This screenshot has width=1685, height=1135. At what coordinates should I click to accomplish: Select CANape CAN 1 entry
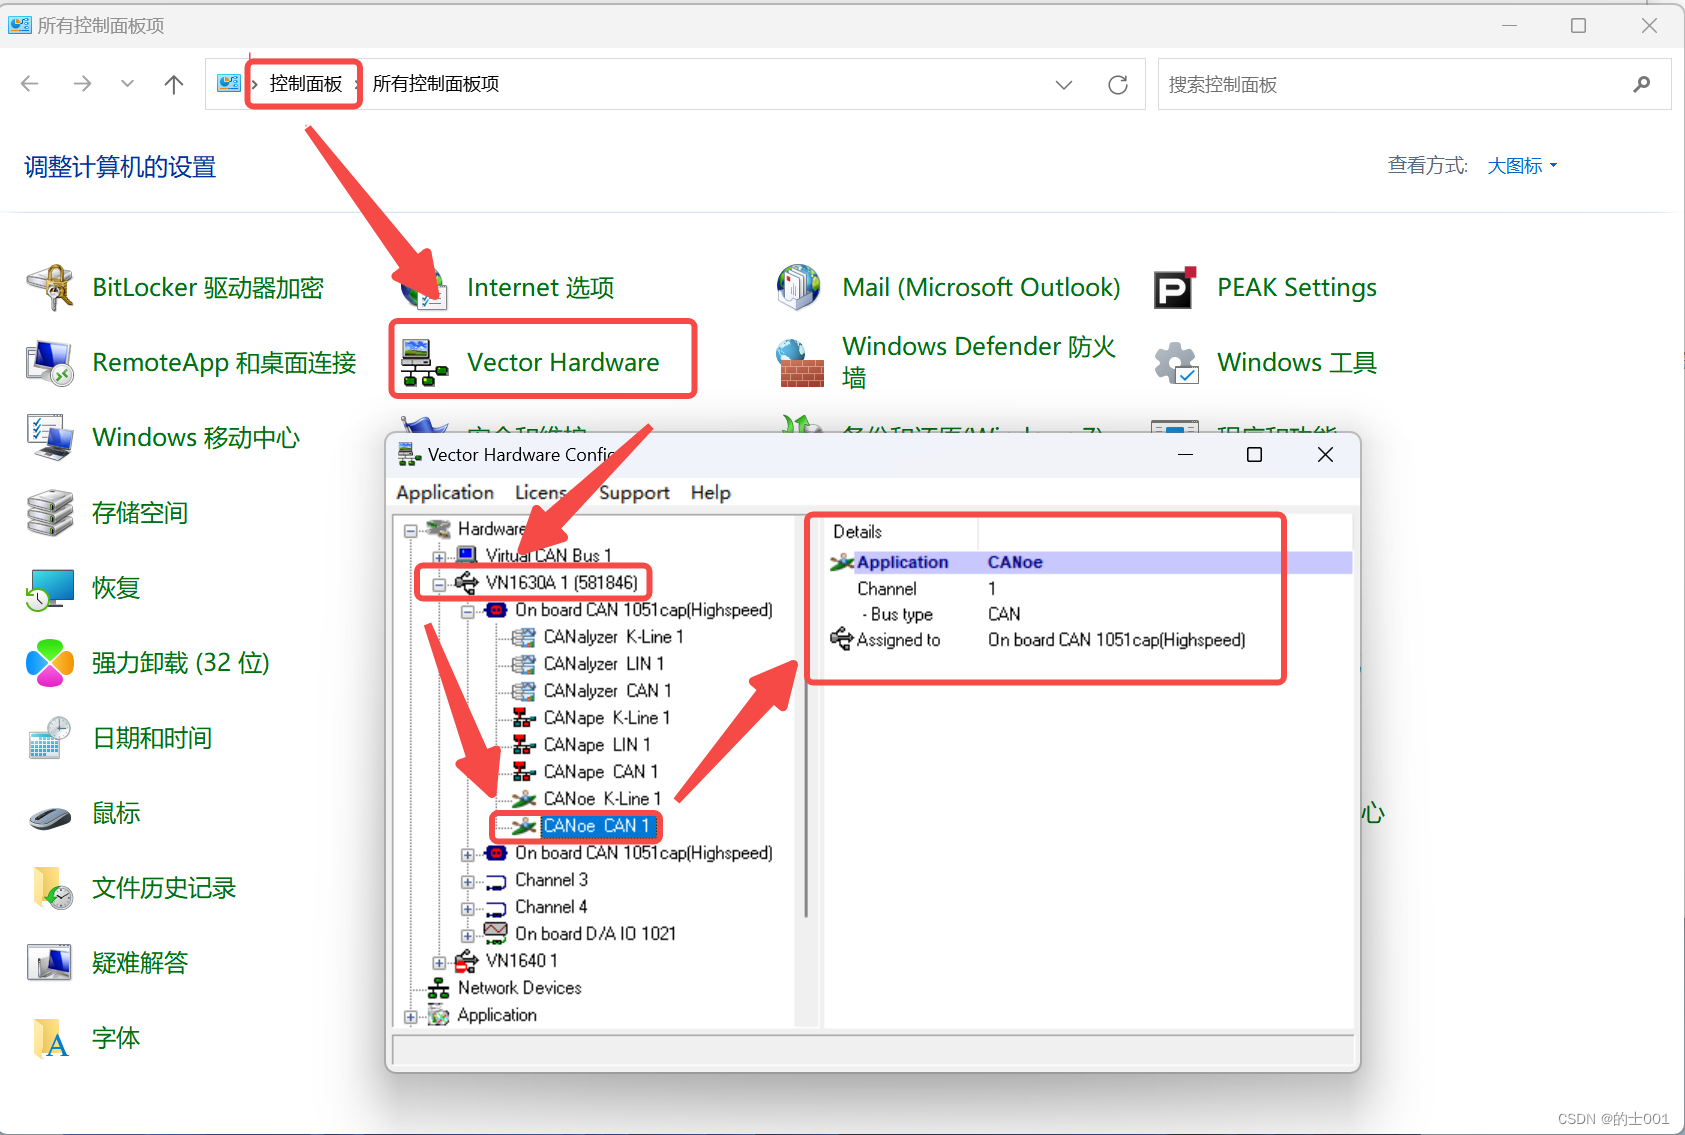click(x=601, y=772)
